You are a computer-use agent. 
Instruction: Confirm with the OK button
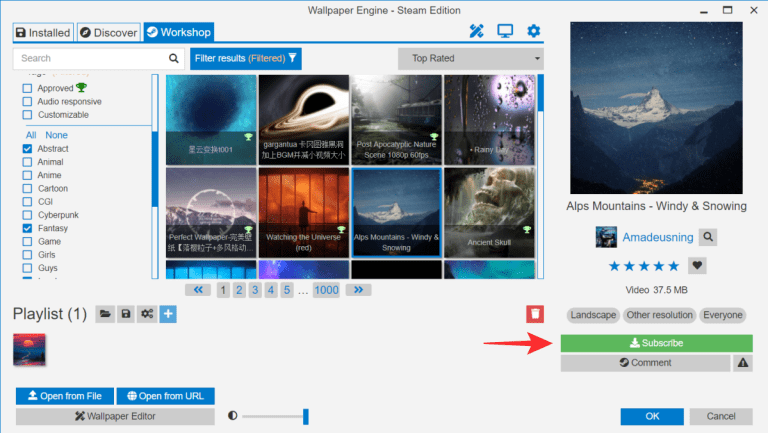[x=652, y=416]
